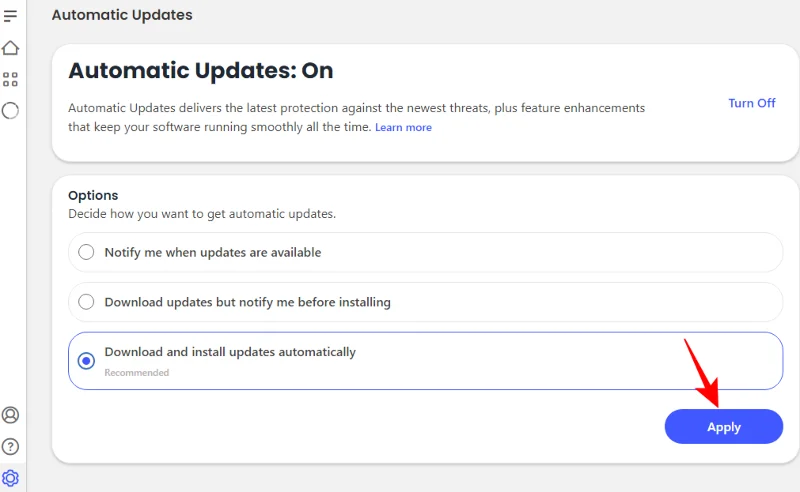The image size is (800, 492).
Task: Open the apps grid icon in sidebar
Action: 11,79
